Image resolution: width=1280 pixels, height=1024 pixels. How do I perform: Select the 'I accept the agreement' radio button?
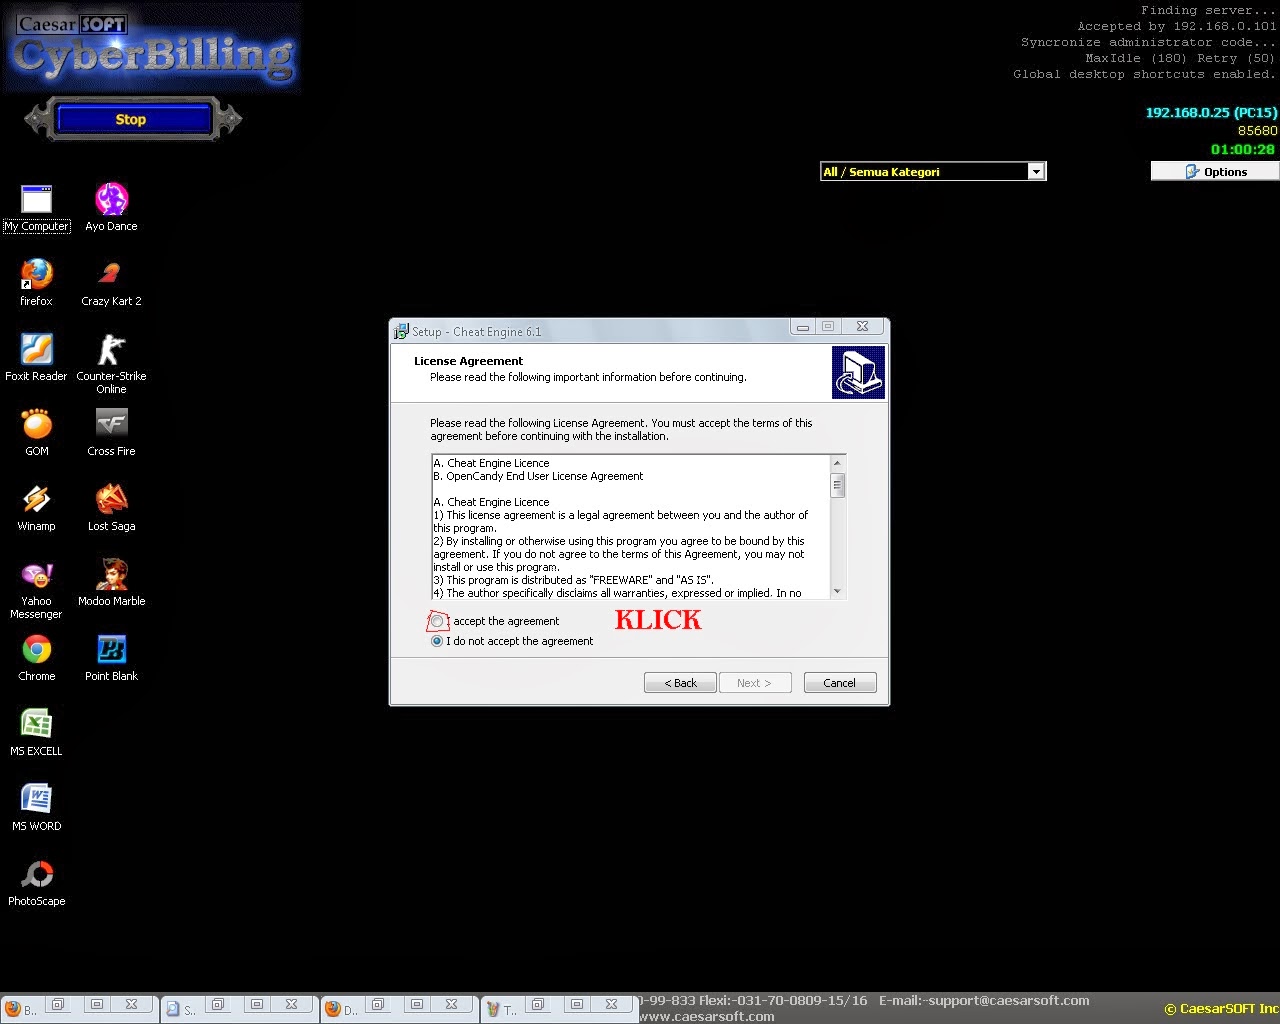coord(436,621)
